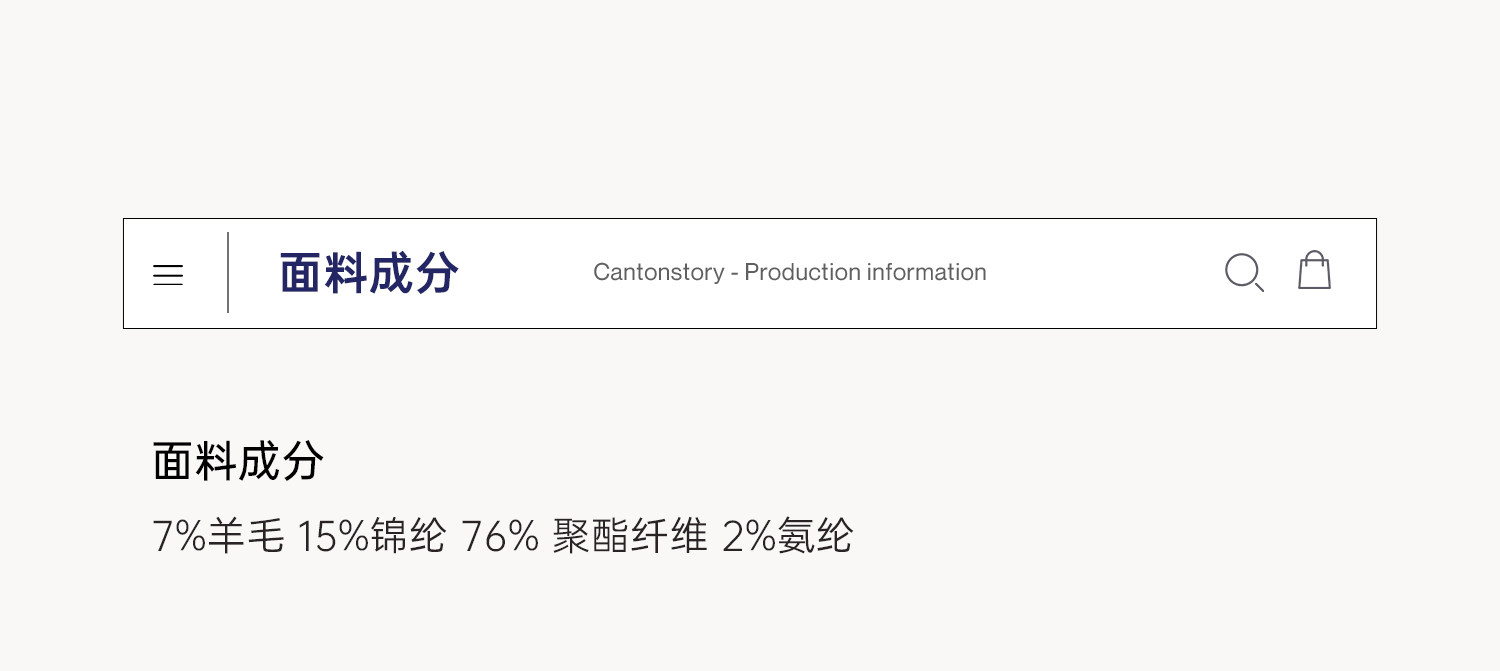The image size is (1500, 671).
Task: Click the 7% figure in the composition line
Action: [x=180, y=537]
